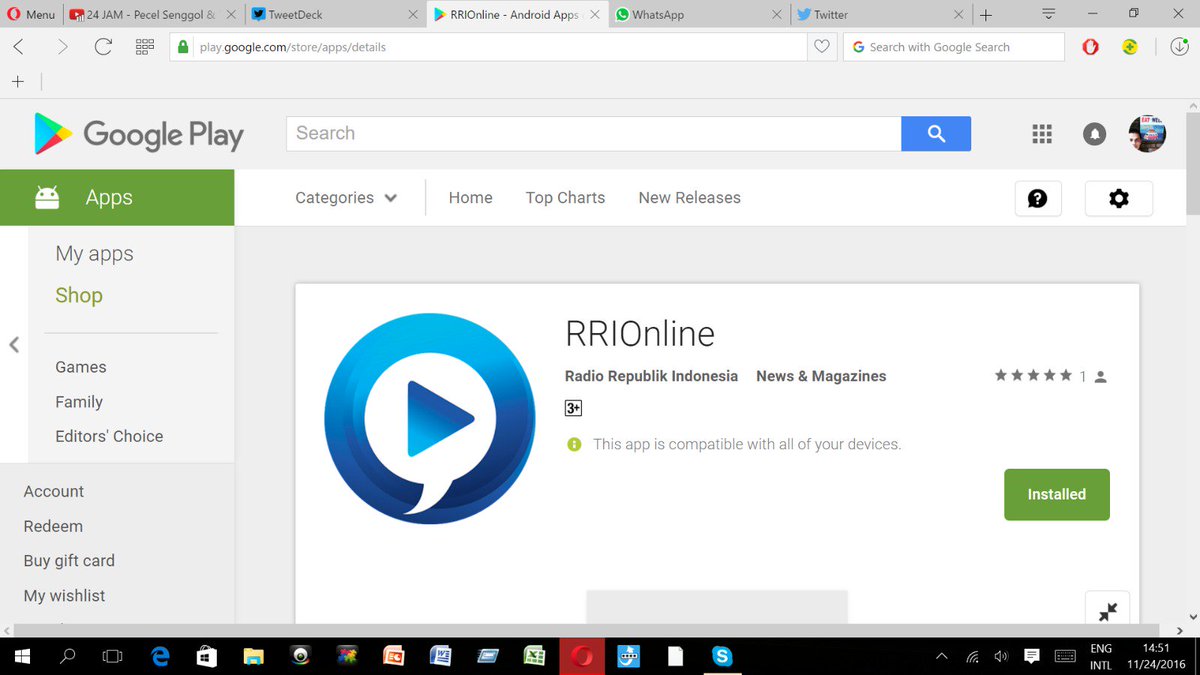Open Action Center notification toggle

coord(1031,656)
